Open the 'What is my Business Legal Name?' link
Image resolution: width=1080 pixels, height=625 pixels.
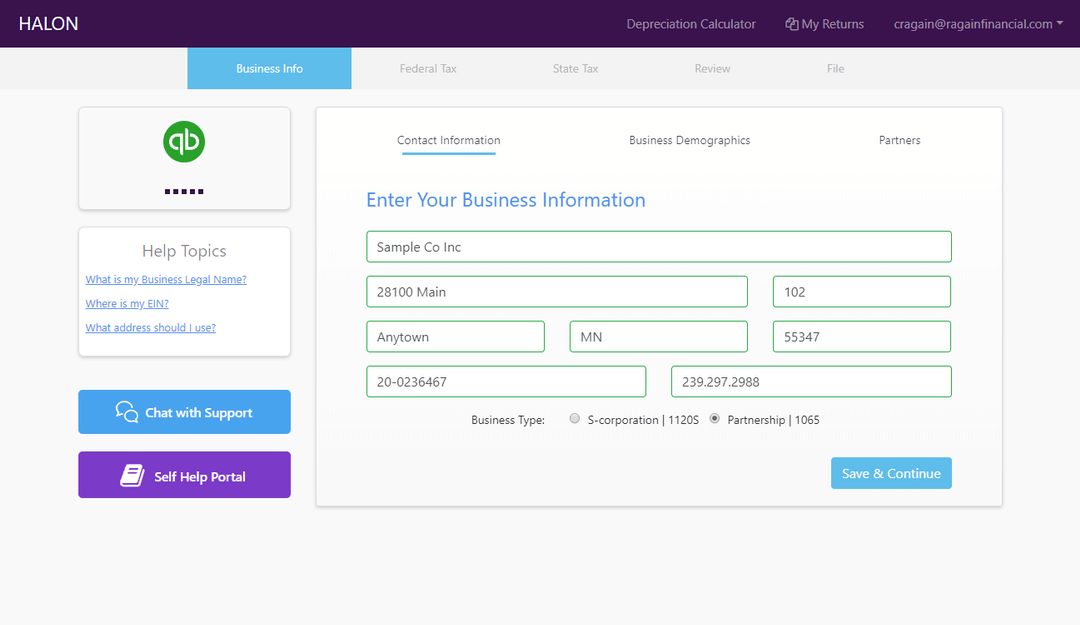coord(165,279)
